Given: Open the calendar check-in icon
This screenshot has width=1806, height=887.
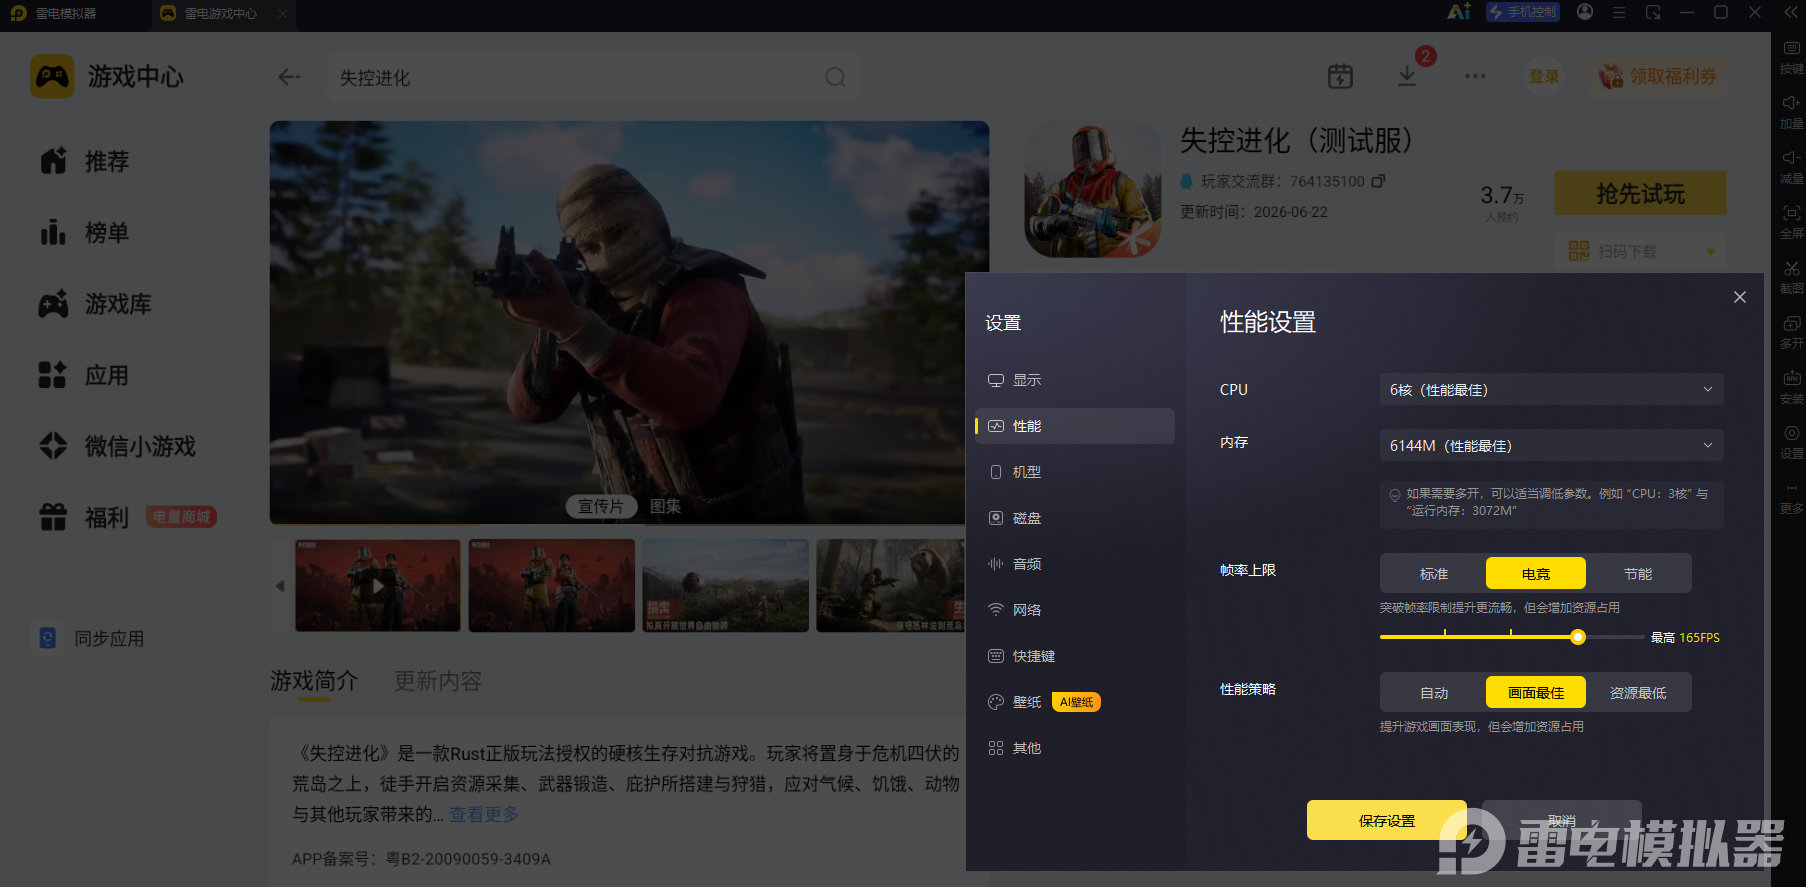Looking at the screenshot, I should click(x=1340, y=76).
